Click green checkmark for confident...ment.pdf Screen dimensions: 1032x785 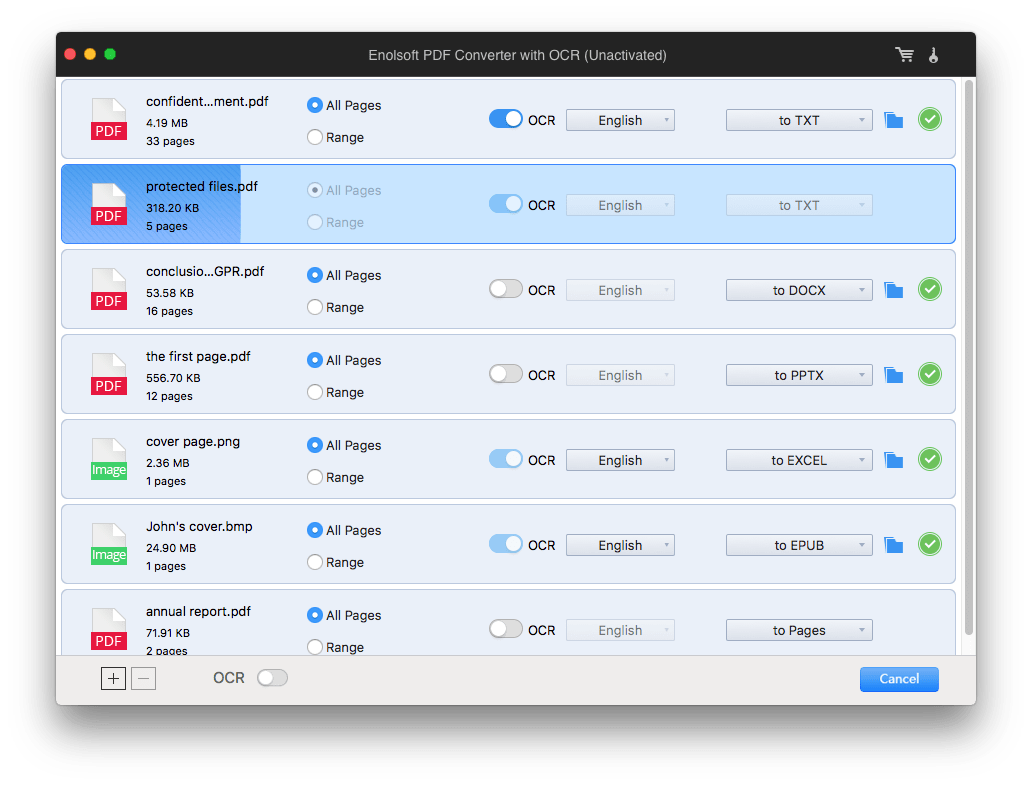pyautogui.click(x=929, y=119)
